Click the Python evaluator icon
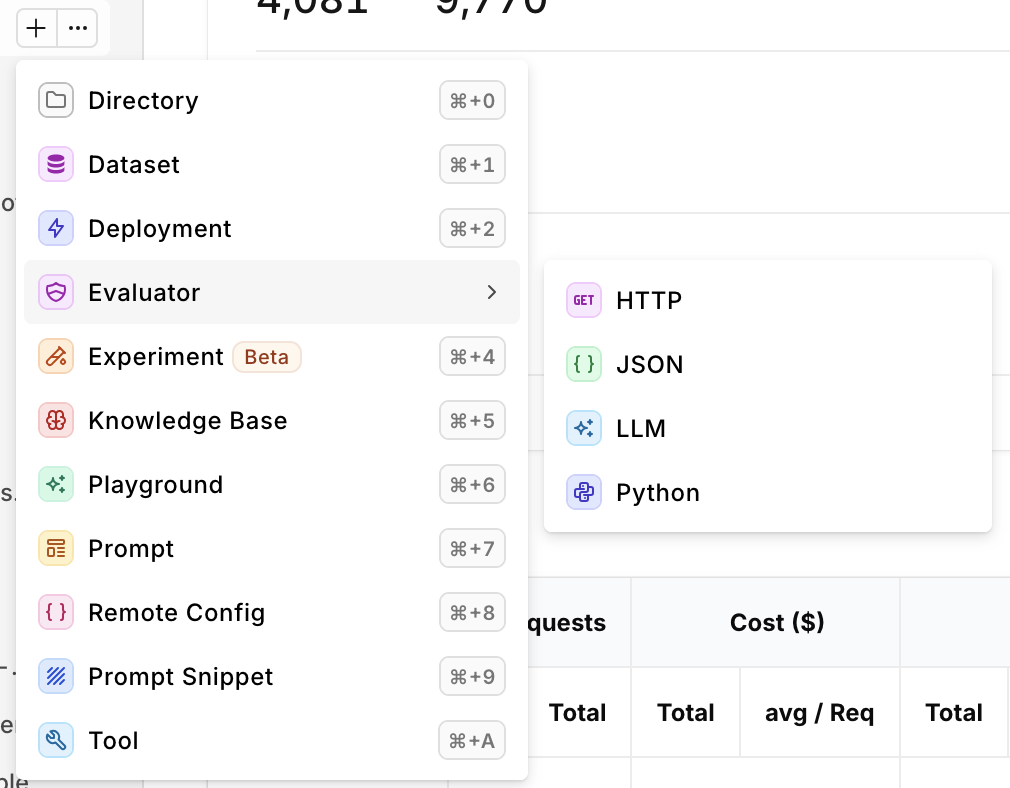Viewport: 1010px width, 788px height. pyautogui.click(x=584, y=492)
